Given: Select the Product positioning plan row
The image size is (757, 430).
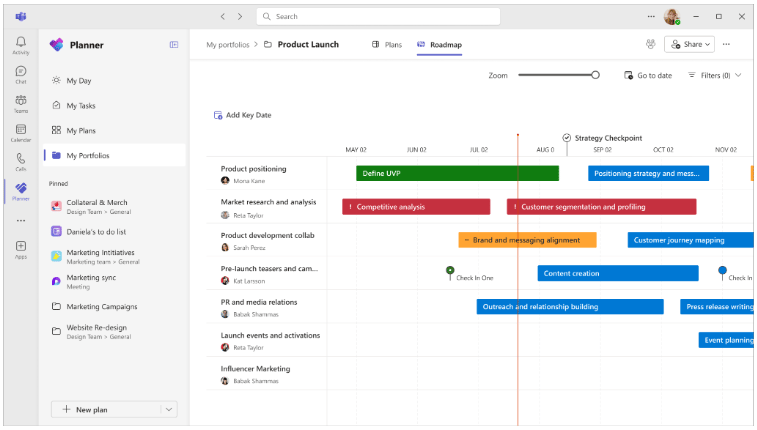Looking at the screenshot, I should tap(267, 174).
